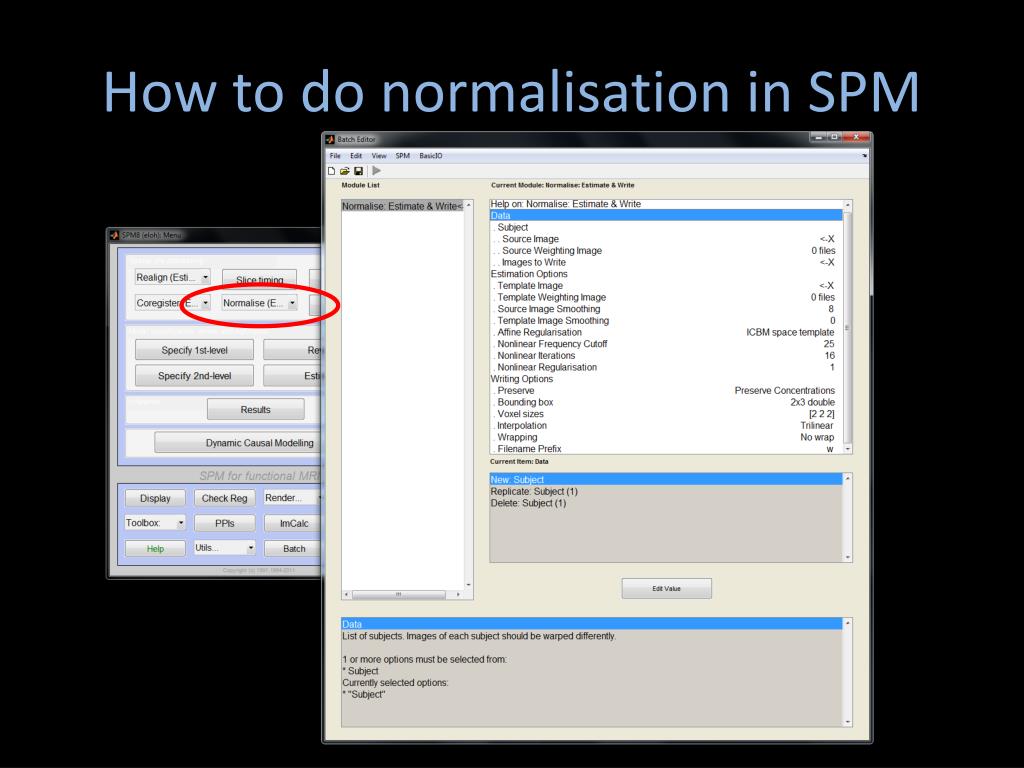Open the SPM menu in Batch Editor
This screenshot has height=768, width=1024.
coord(402,156)
